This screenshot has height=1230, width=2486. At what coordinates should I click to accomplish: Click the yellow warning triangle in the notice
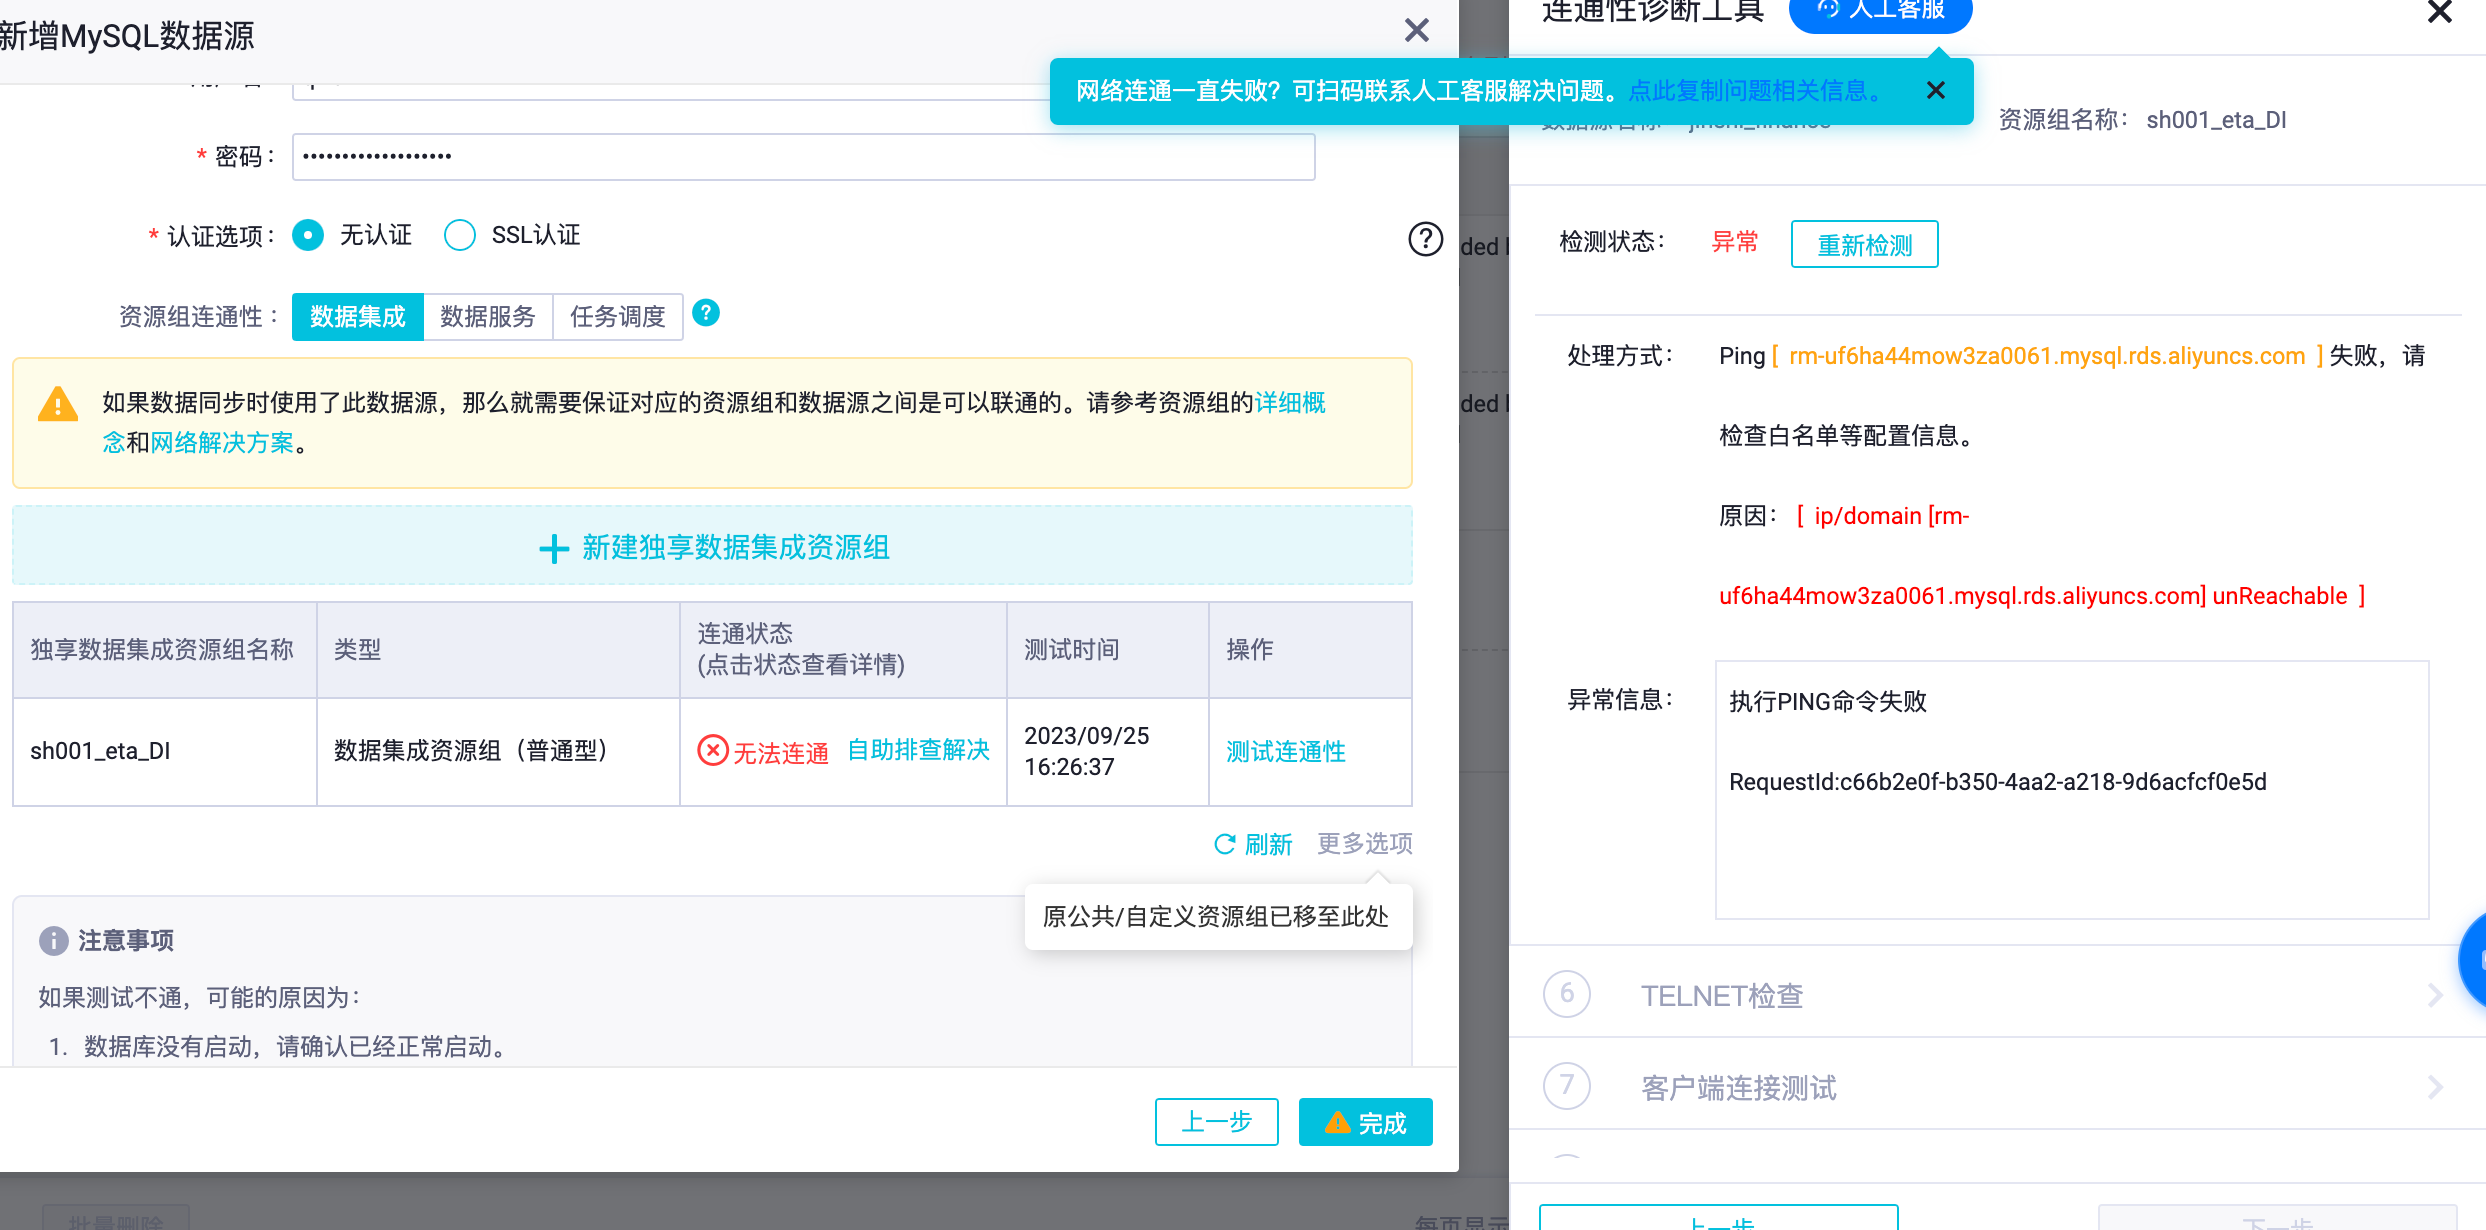pos(58,404)
